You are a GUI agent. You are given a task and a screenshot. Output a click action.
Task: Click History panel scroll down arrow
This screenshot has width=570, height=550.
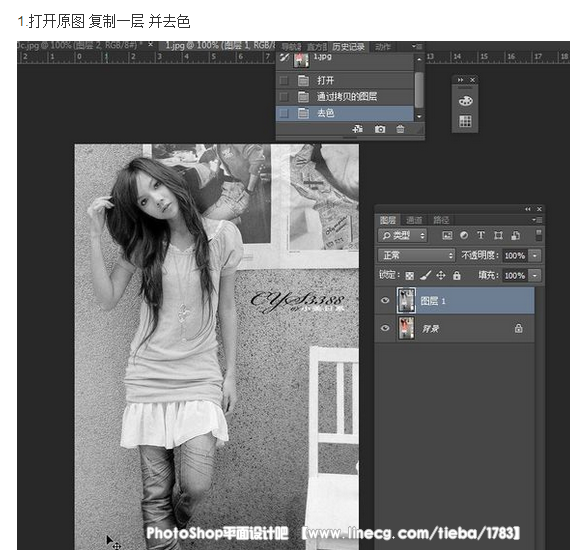tap(419, 116)
